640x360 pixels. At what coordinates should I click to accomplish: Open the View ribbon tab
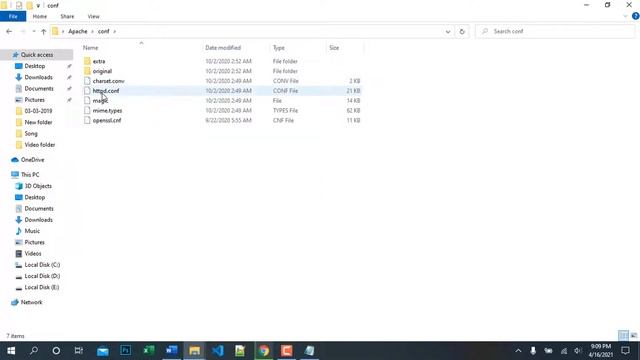pos(93,16)
